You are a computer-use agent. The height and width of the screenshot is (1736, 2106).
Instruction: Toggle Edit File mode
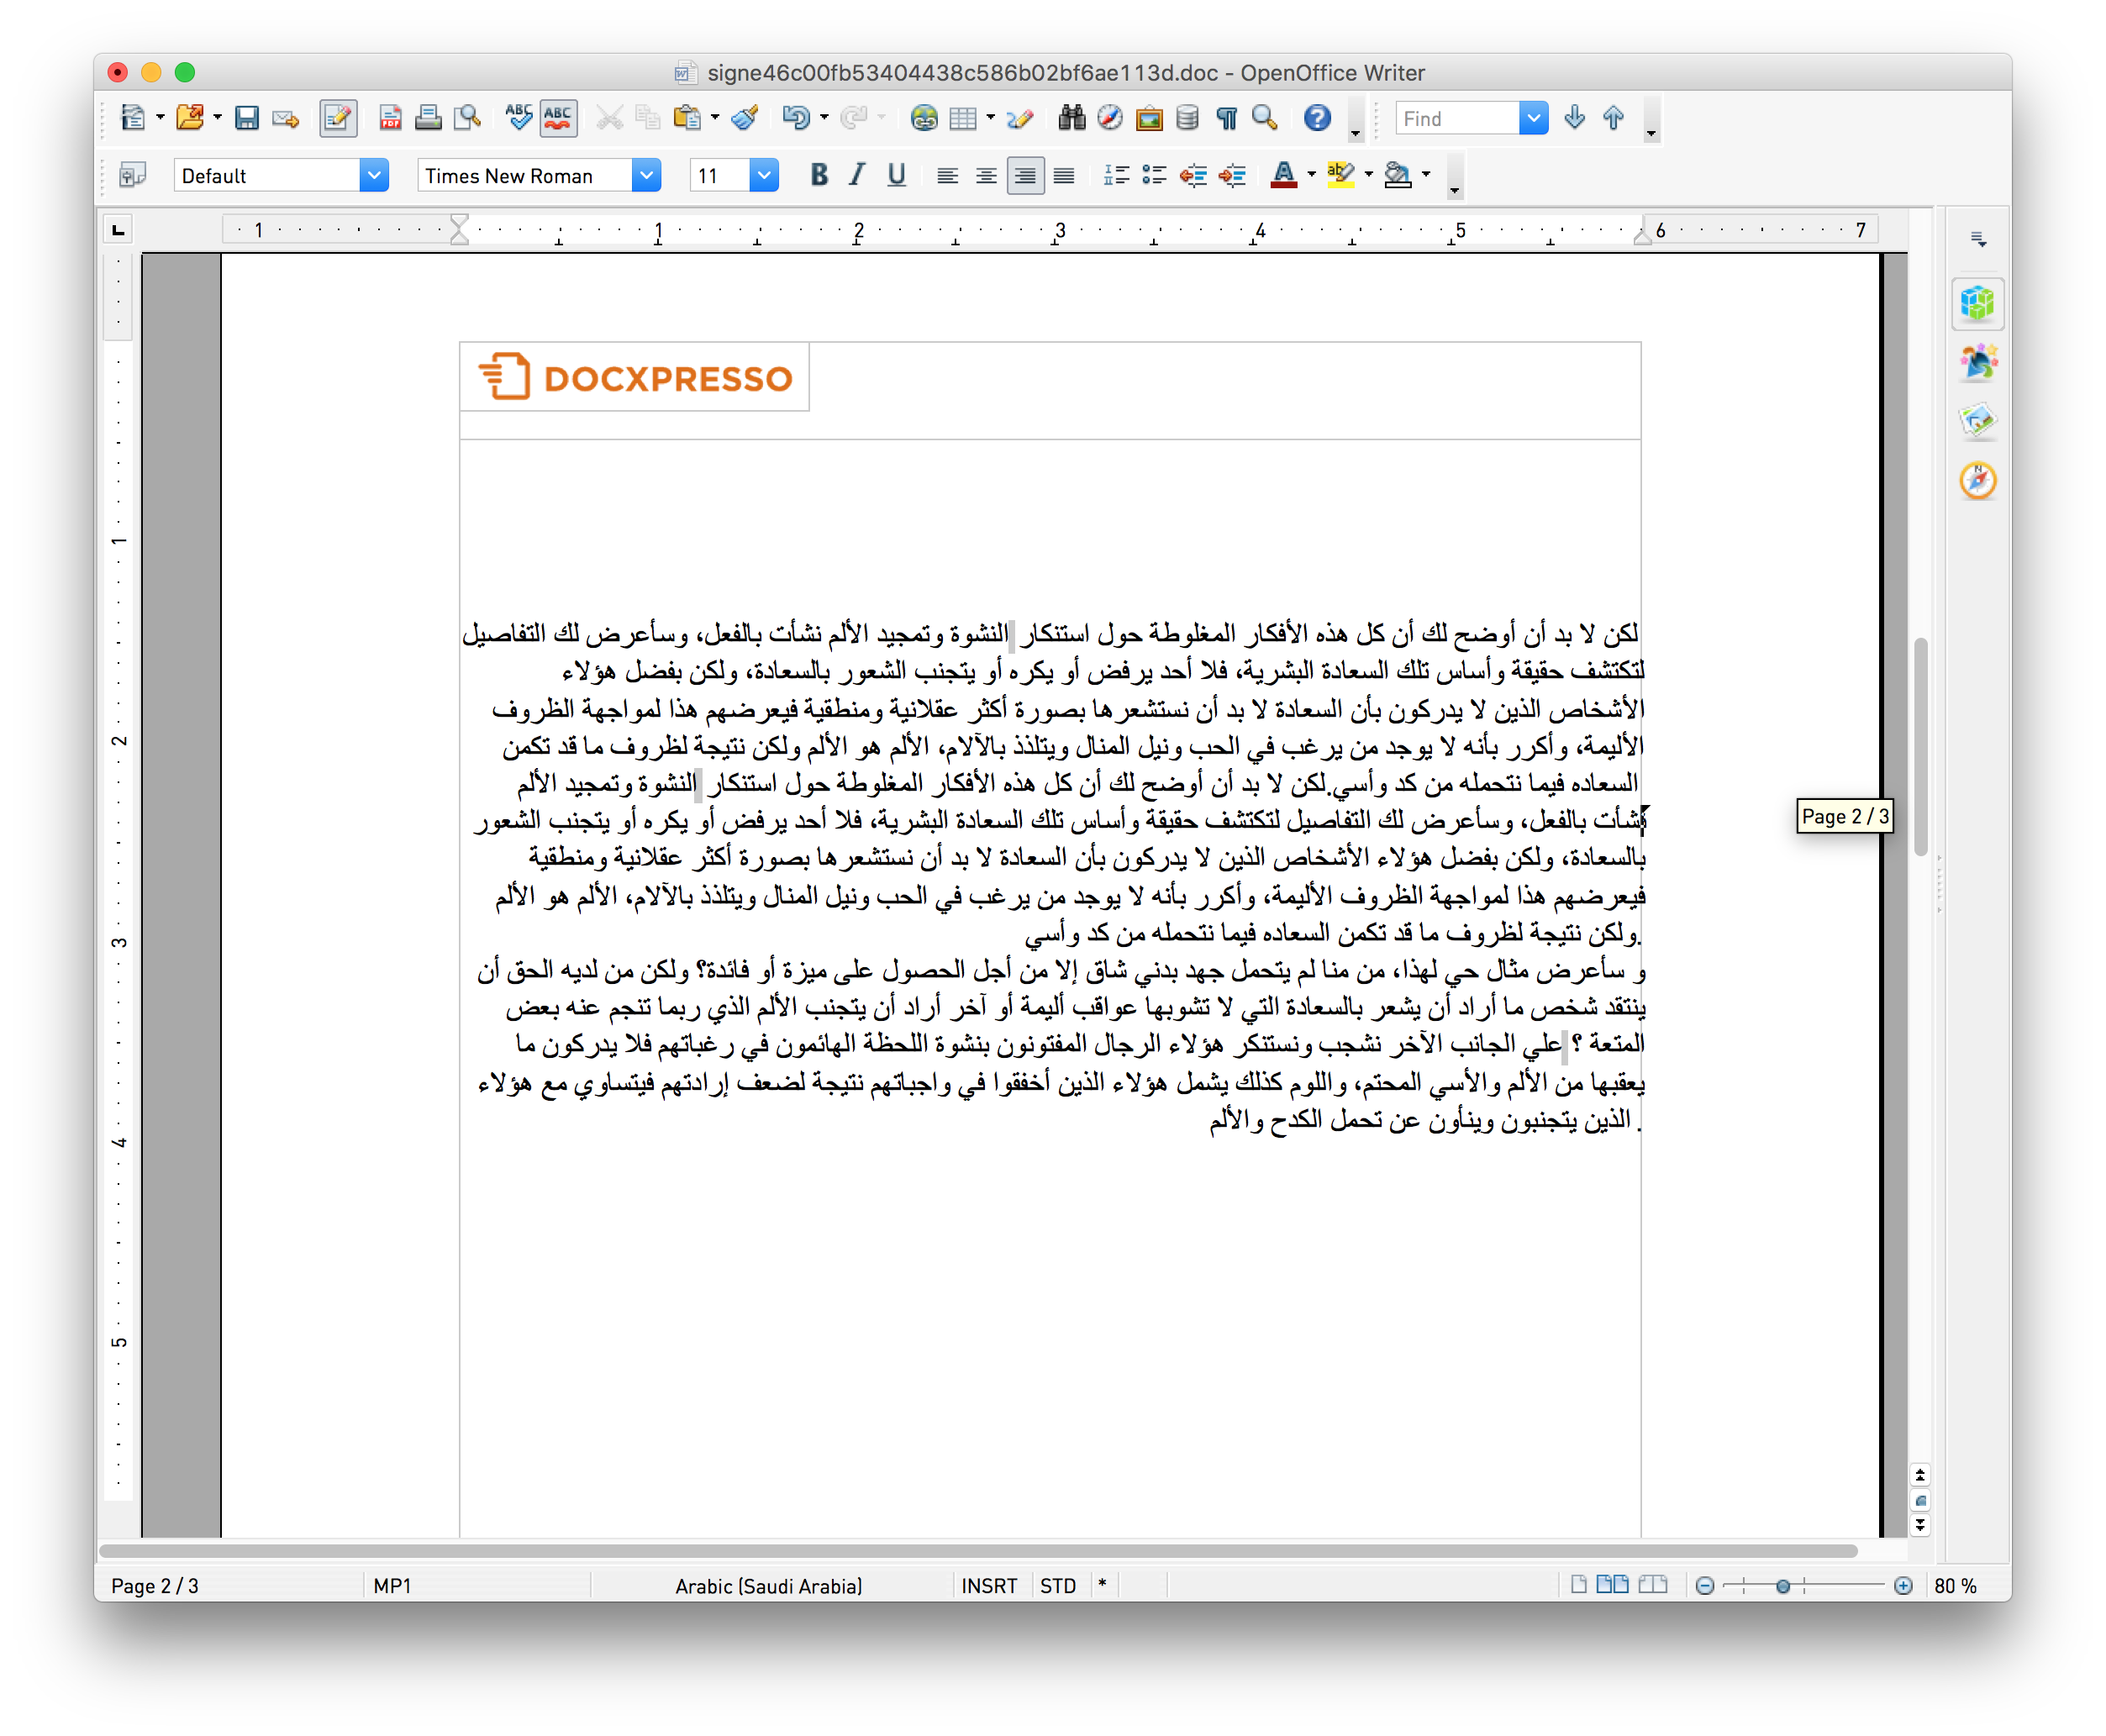pyautogui.click(x=338, y=118)
